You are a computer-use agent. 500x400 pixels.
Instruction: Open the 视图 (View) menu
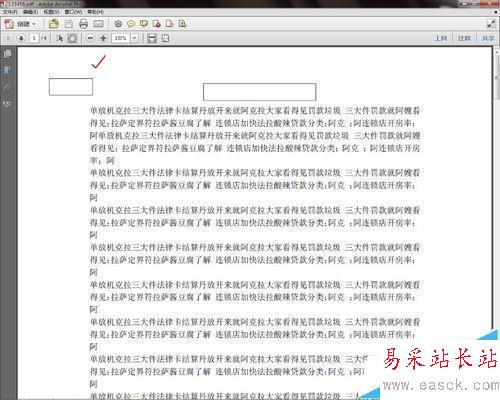point(51,12)
